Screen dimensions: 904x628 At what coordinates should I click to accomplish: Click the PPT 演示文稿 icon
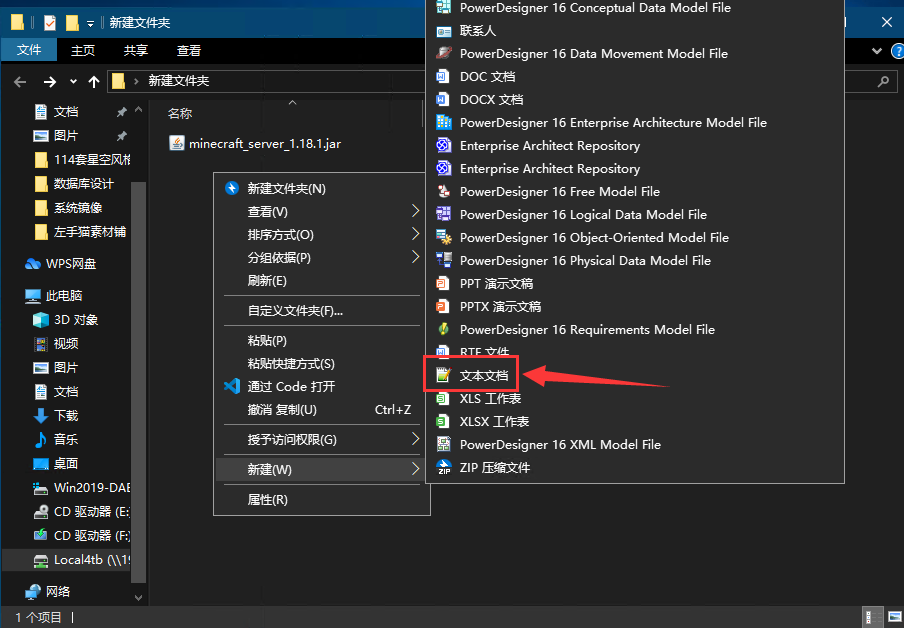[x=442, y=284]
